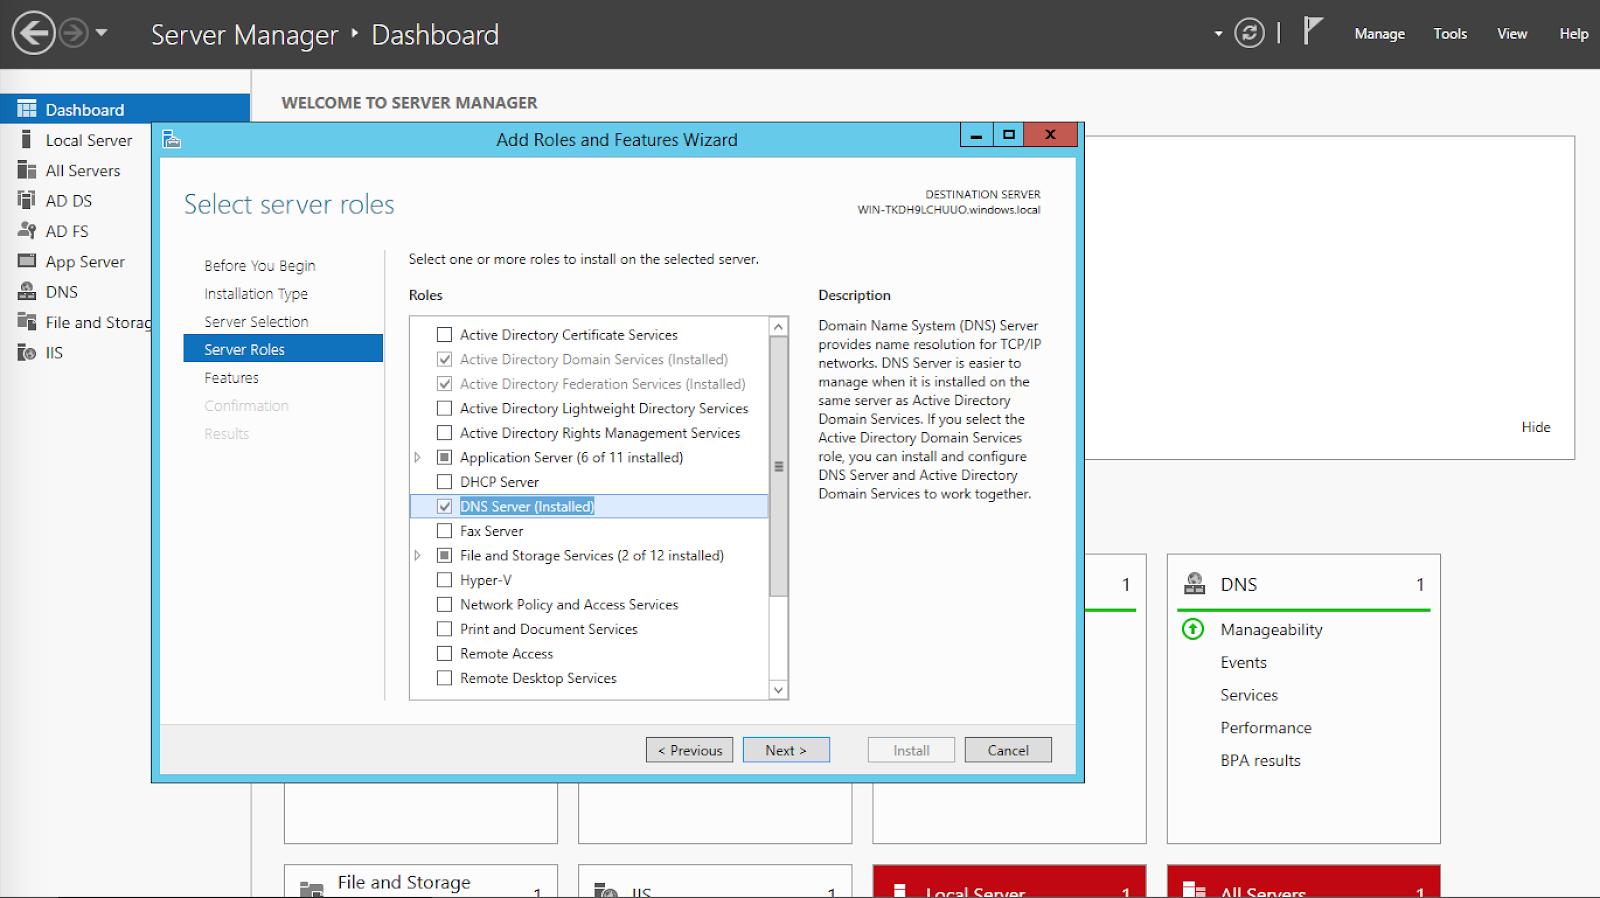Open Services in DNS tile
The image size is (1600, 898).
tap(1249, 695)
